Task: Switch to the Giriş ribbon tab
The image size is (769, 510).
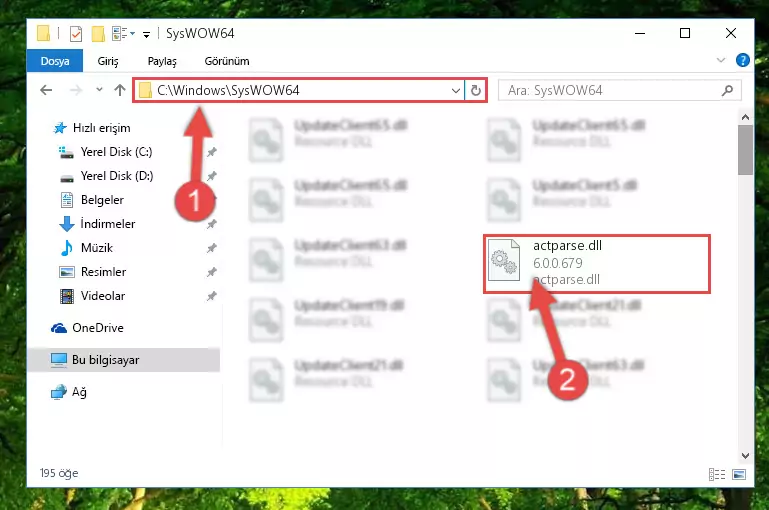Action: (108, 61)
